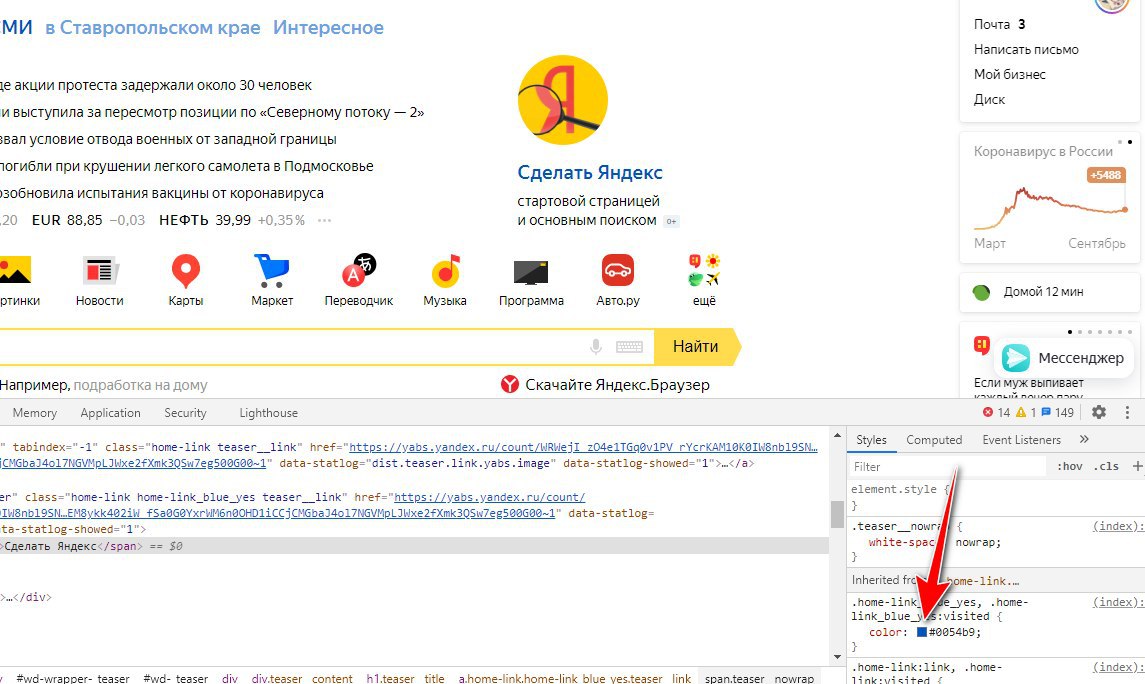The width and height of the screenshot is (1145, 684).
Task: Switch to the Security tab
Action: [x=185, y=412]
